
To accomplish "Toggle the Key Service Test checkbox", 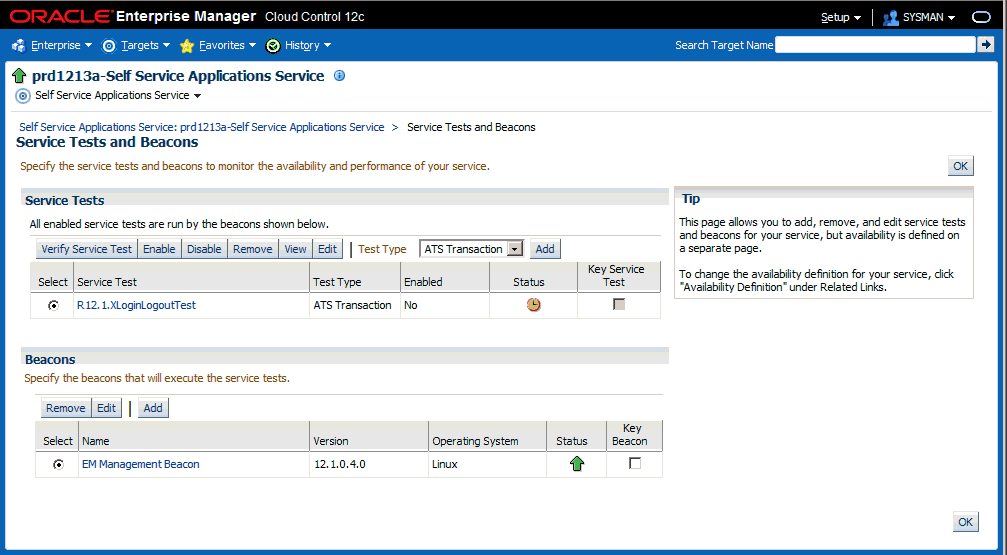I will pyautogui.click(x=619, y=304).
